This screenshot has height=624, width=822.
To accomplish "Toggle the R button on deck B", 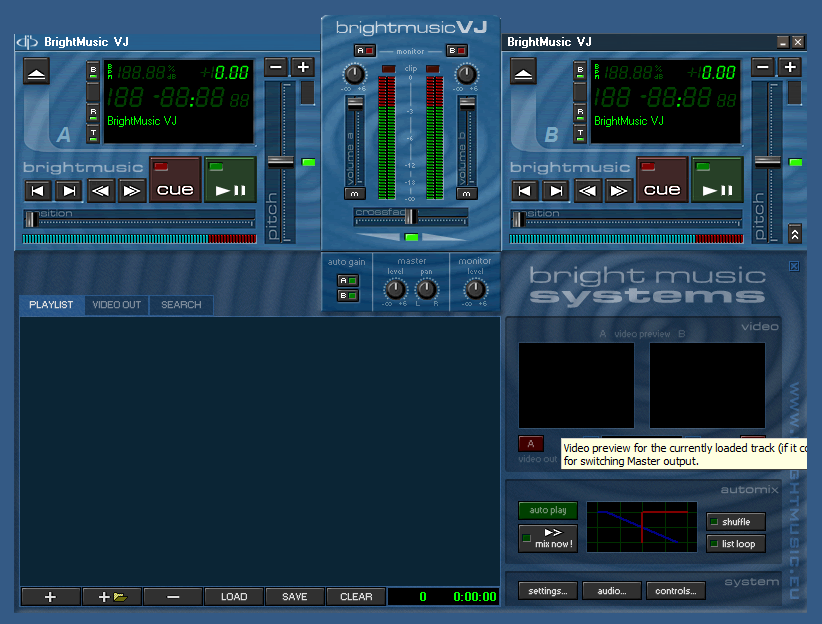I will tap(580, 114).
